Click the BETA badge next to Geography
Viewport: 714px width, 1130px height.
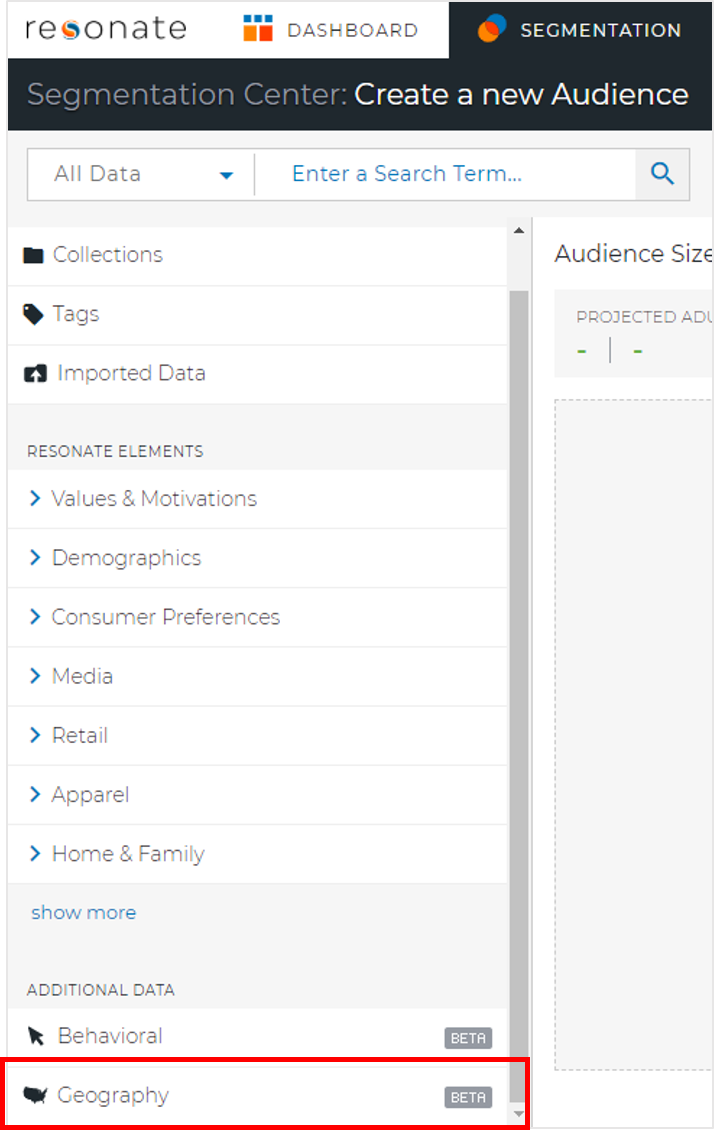click(x=468, y=1098)
